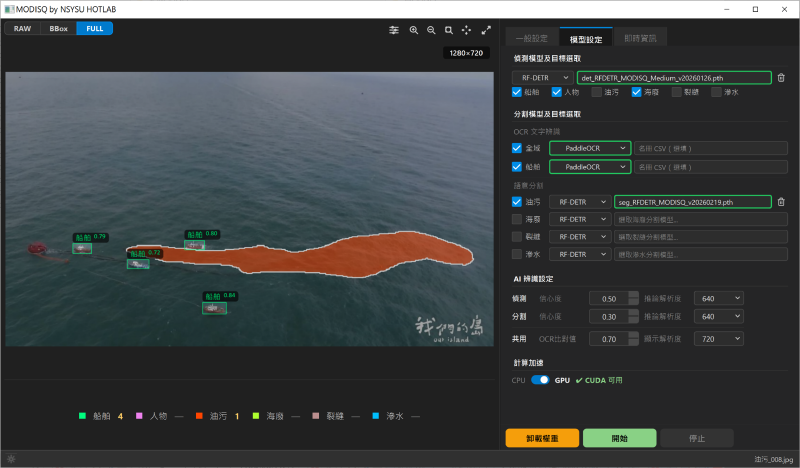Open the 一般設定 tab
The image size is (800, 468).
tap(532, 38)
